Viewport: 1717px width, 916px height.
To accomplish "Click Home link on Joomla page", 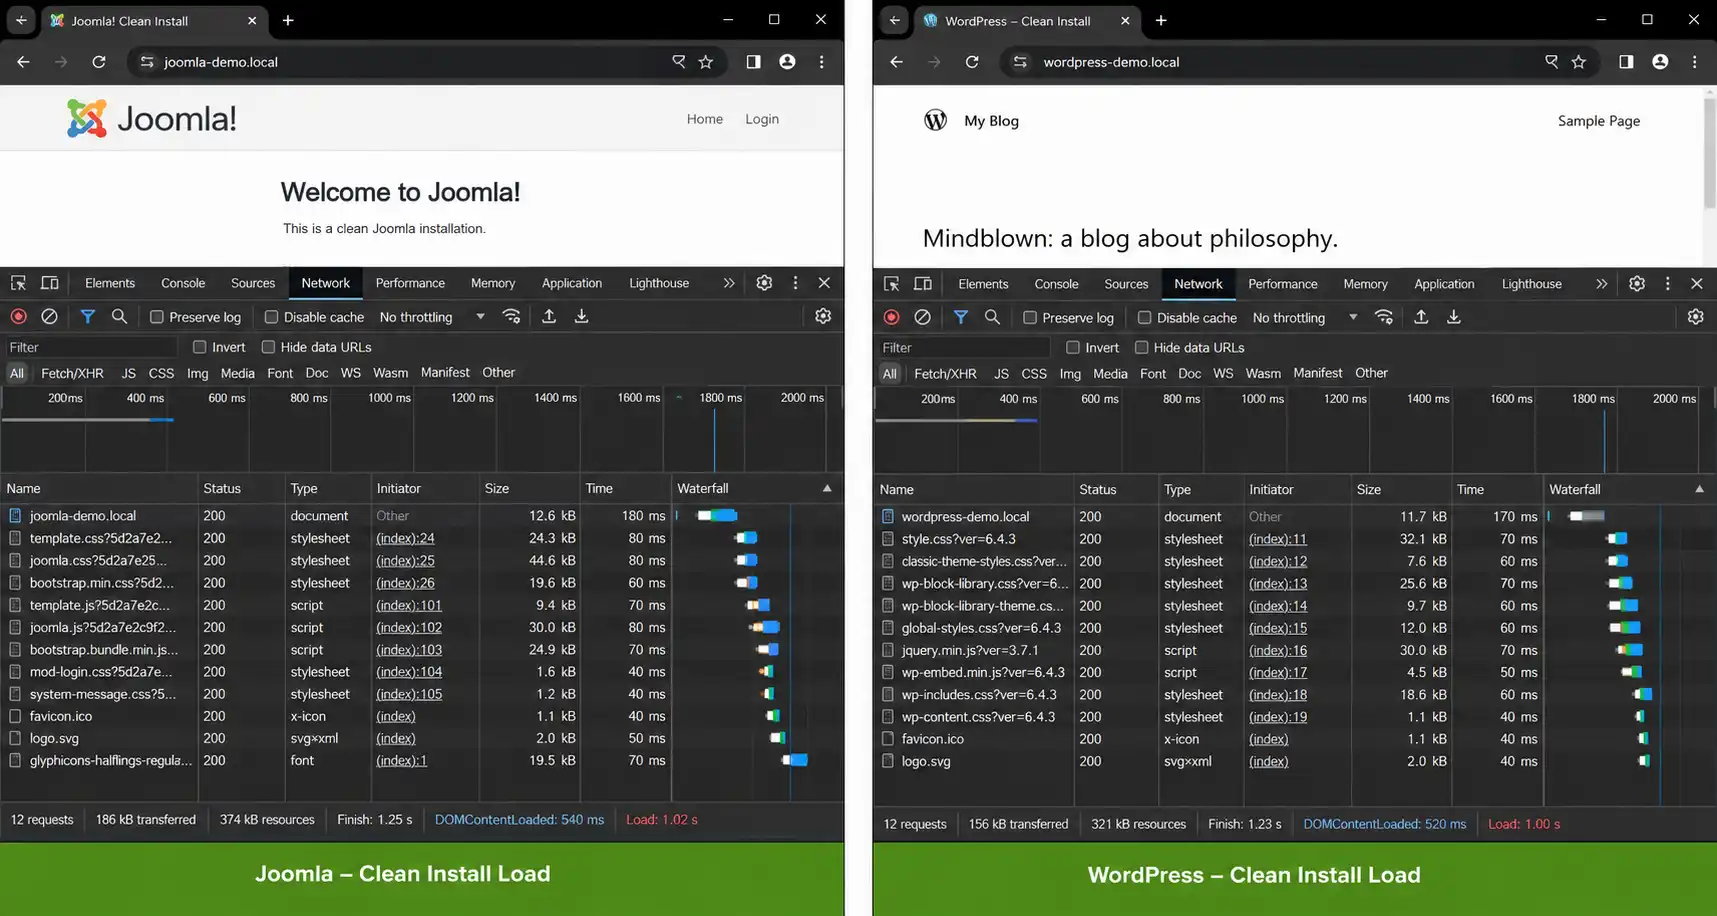I will (705, 119).
